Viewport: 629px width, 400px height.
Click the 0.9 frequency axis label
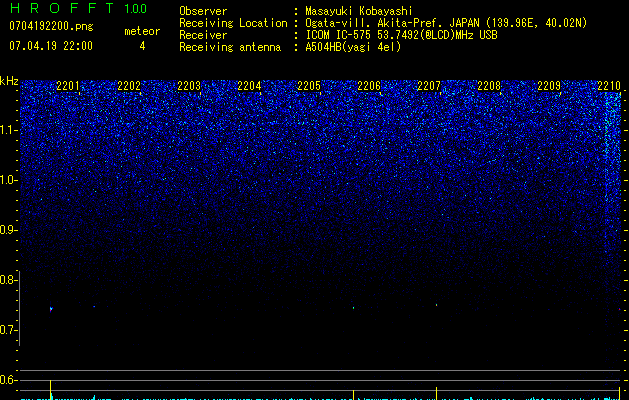[8, 230]
